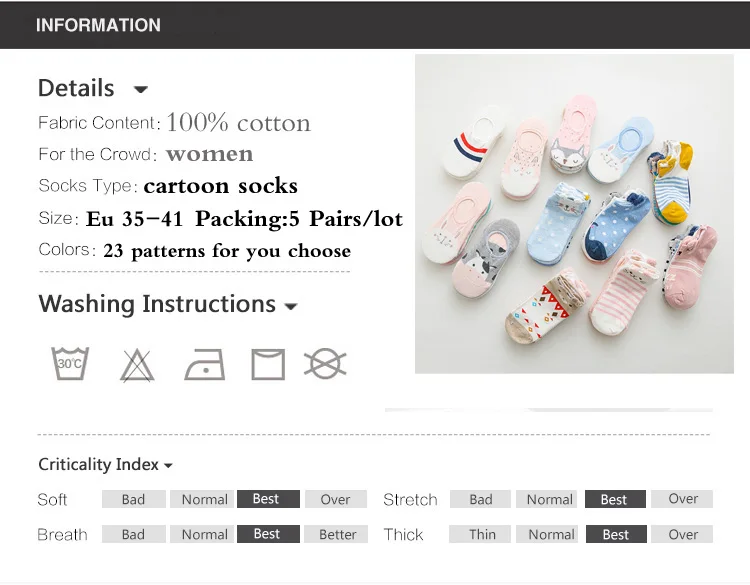
Task: Choose Thin option for Thick
Action: 482,534
